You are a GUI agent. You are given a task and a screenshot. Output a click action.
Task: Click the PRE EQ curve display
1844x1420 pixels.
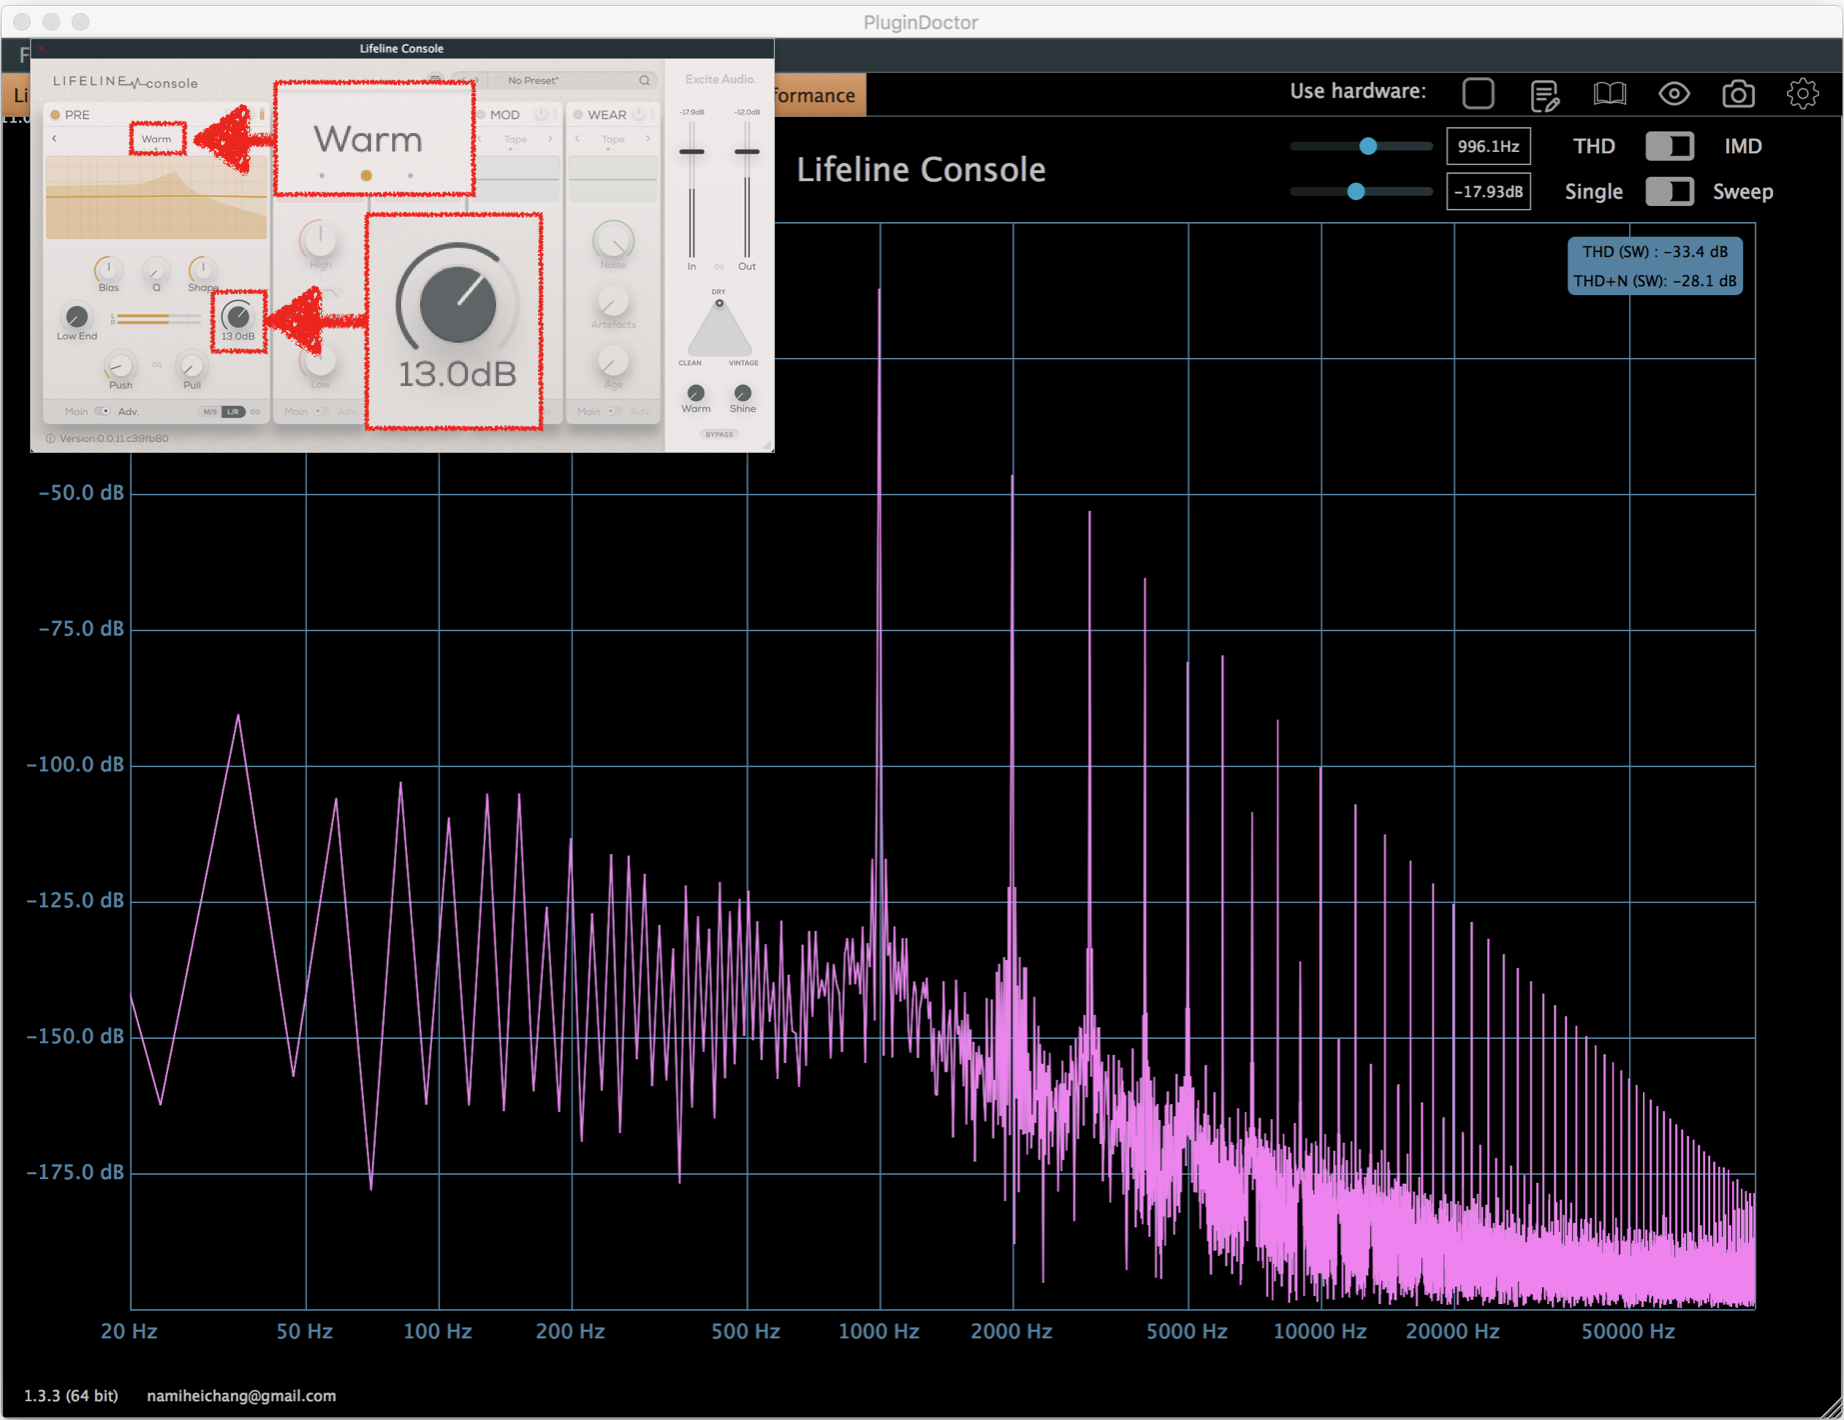tap(156, 197)
